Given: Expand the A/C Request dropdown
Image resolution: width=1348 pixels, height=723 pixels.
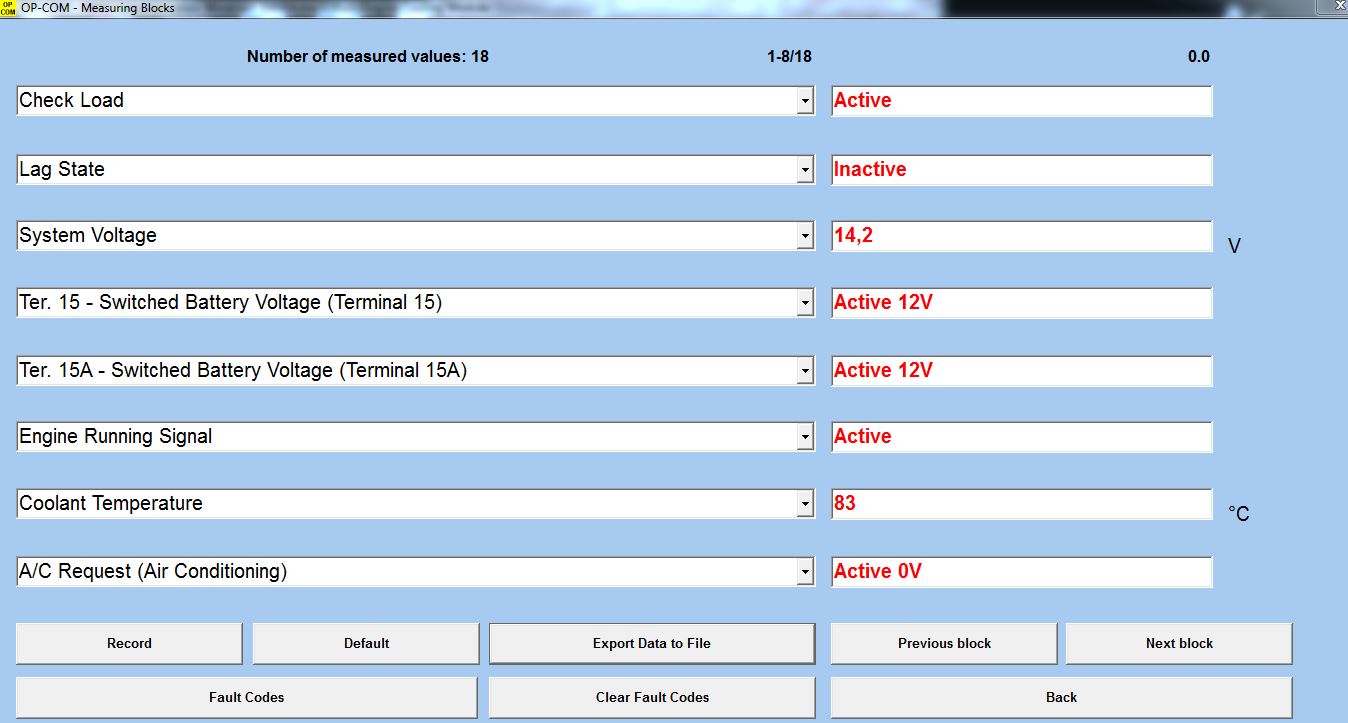Looking at the screenshot, I should coord(805,572).
